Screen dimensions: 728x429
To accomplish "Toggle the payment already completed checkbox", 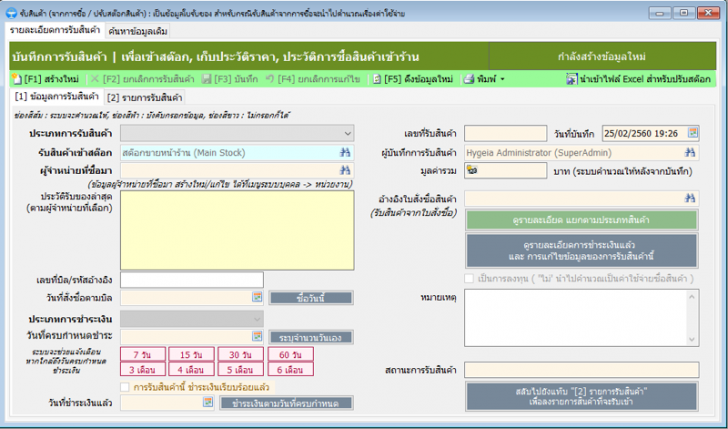I will [125, 387].
